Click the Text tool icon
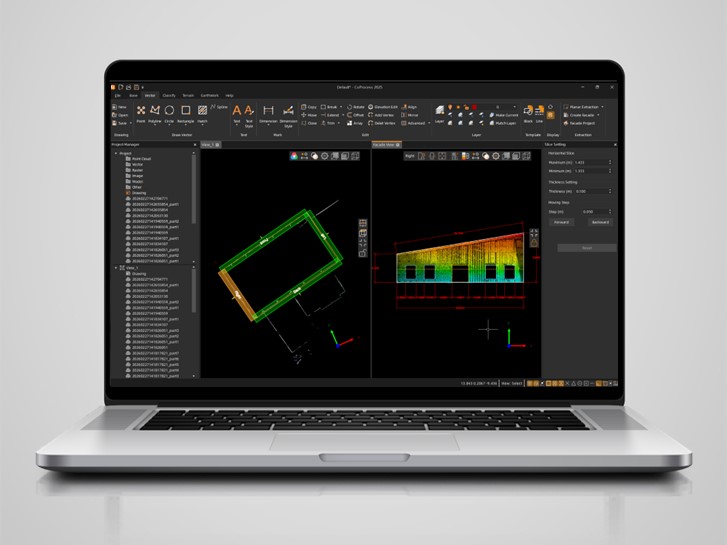This screenshot has height=545, width=727. coord(236,110)
